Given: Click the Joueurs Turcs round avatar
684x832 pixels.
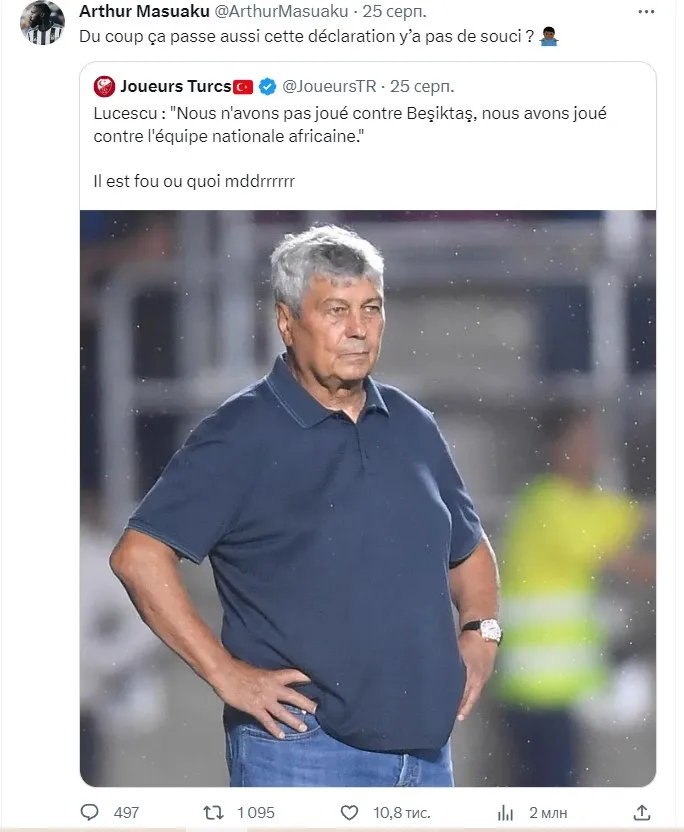Looking at the screenshot, I should click(104, 86).
